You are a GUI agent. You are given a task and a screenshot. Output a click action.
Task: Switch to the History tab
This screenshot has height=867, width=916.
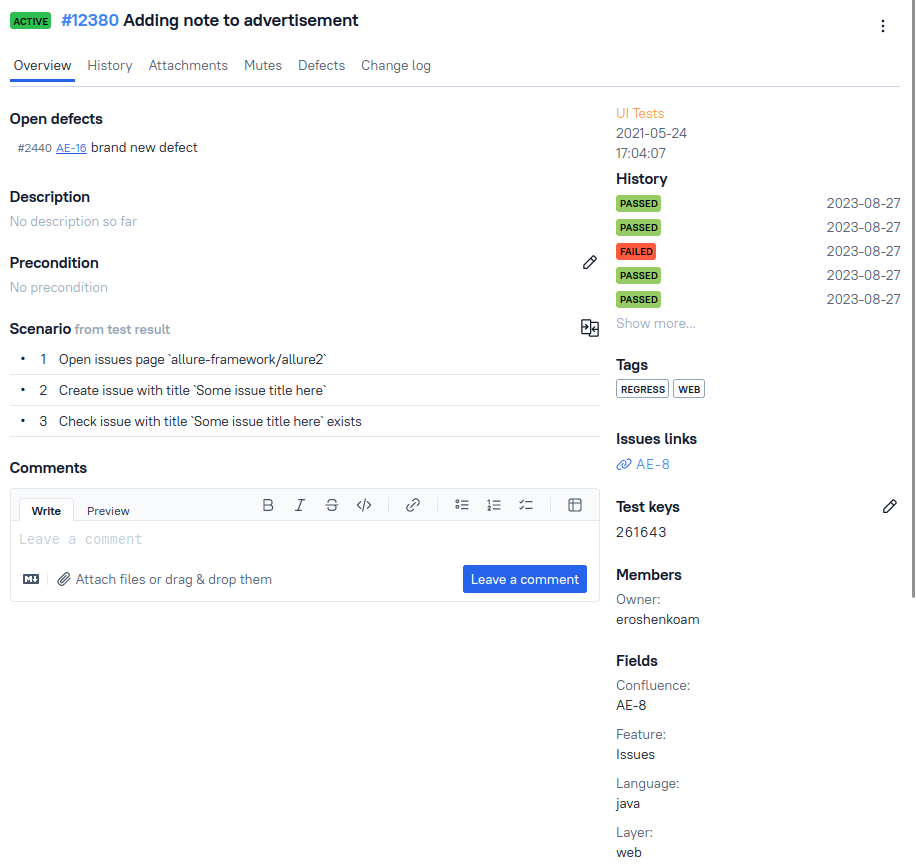tap(110, 65)
